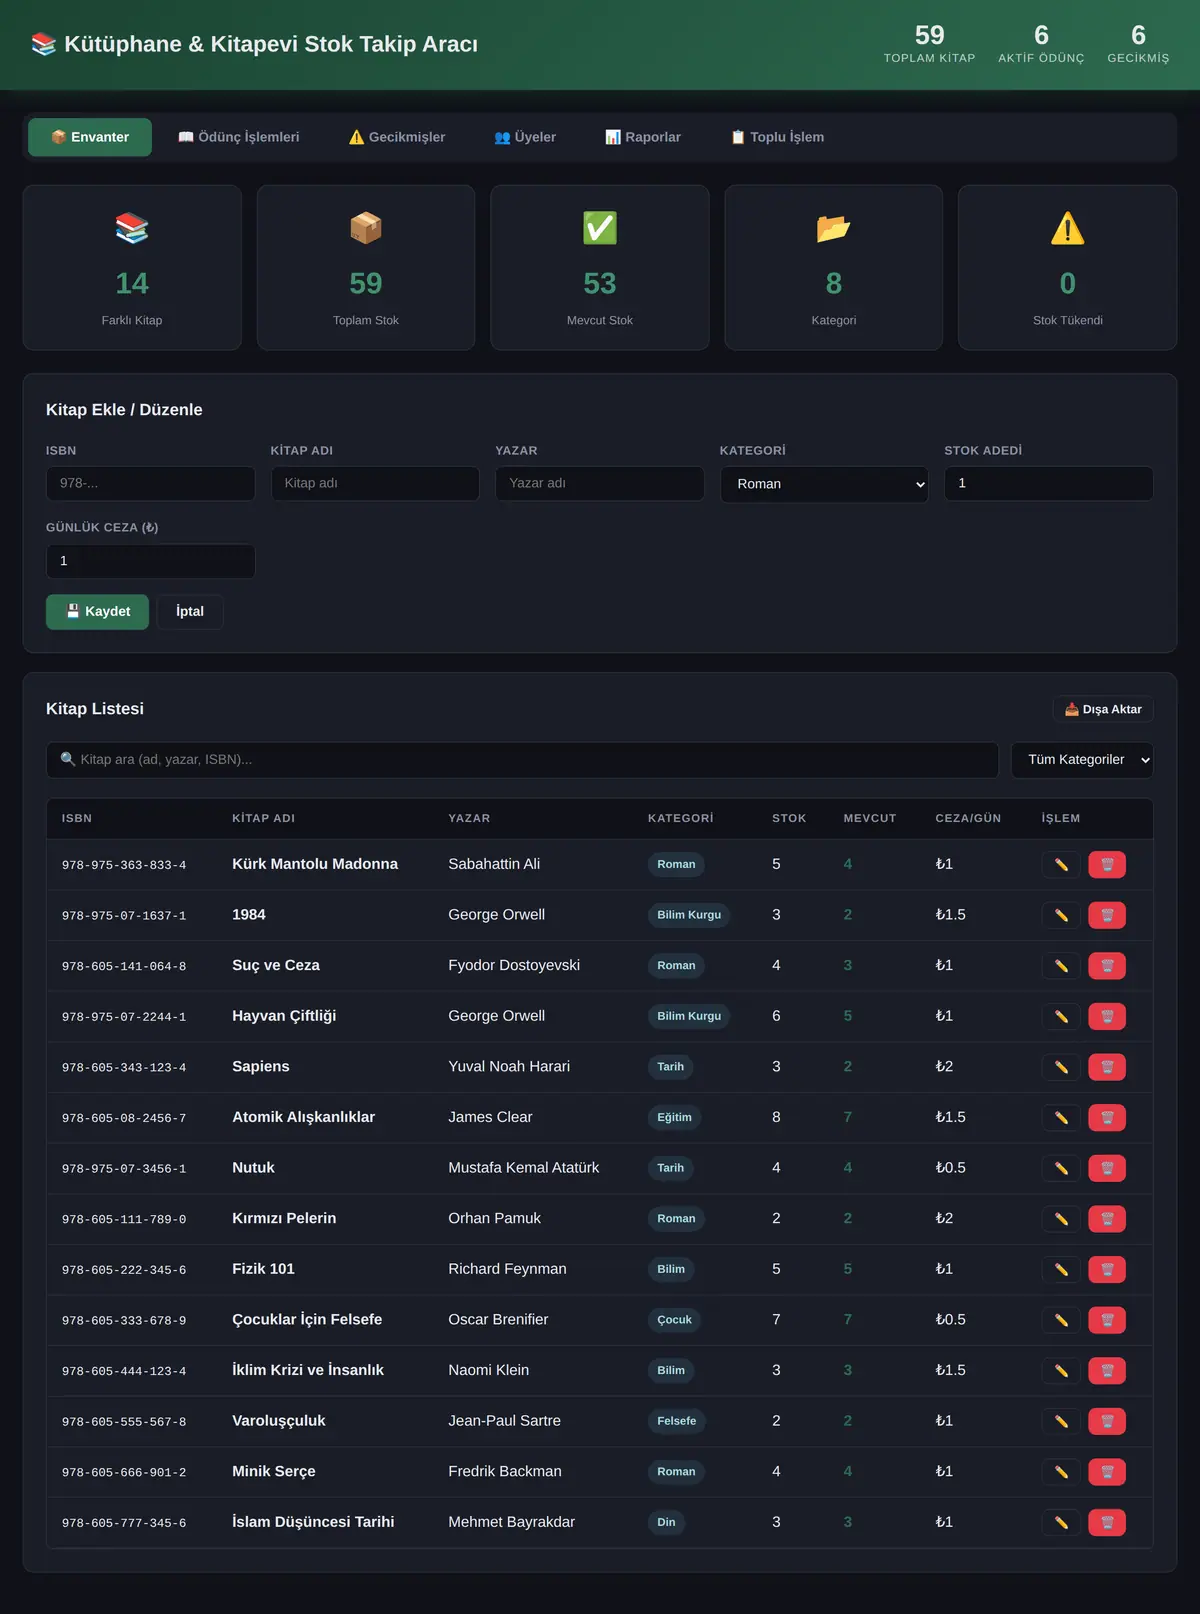Screen dimensions: 1200x1614
Task: Click the Bilim Kurgu tag for 1984
Action: tap(689, 915)
